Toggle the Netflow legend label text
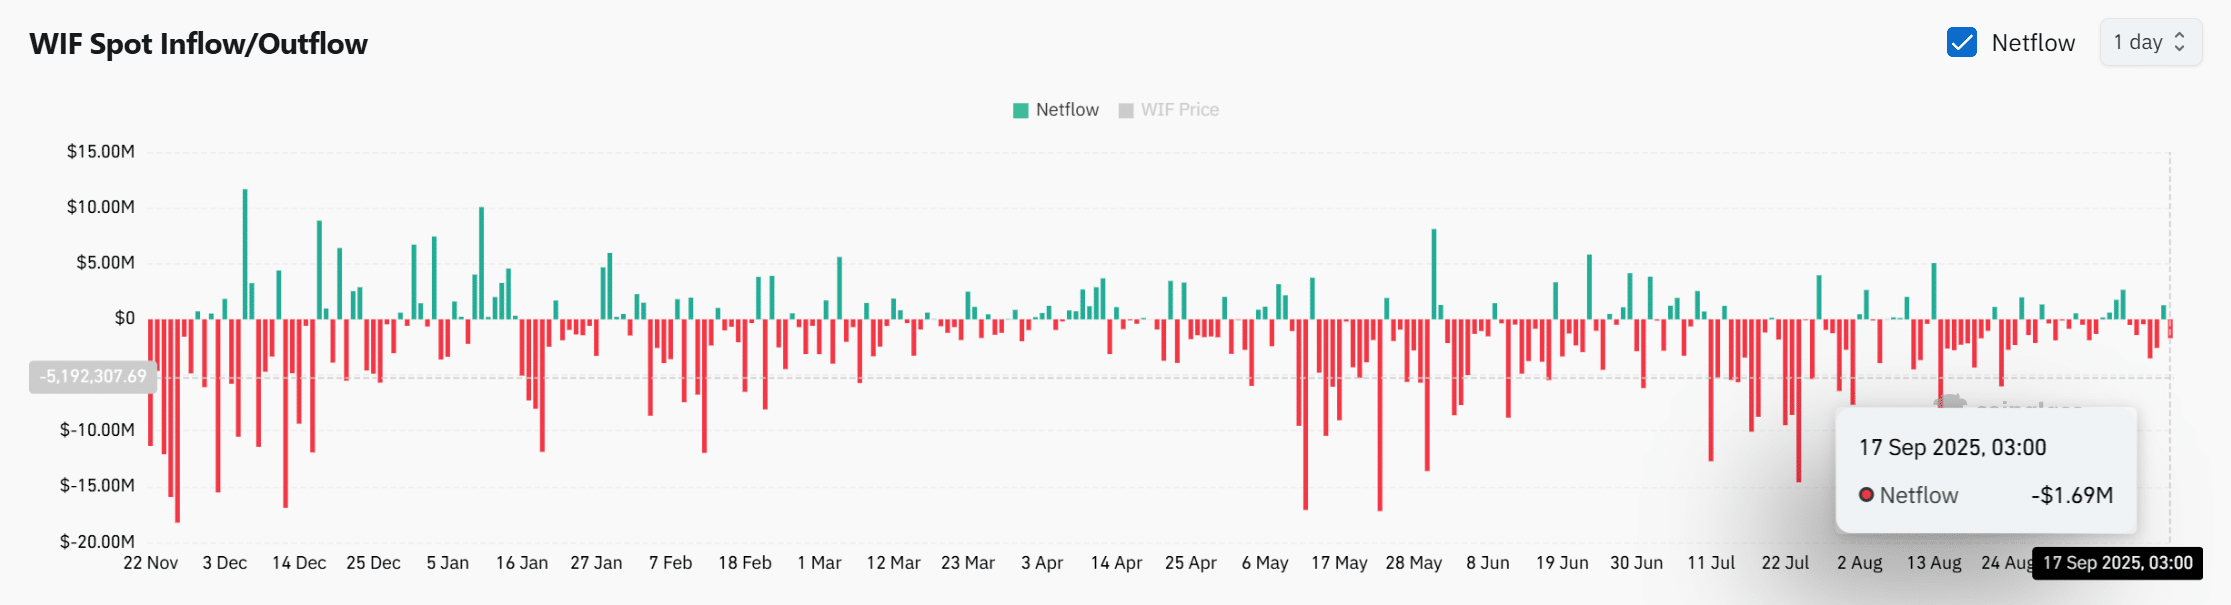 pos(1067,110)
